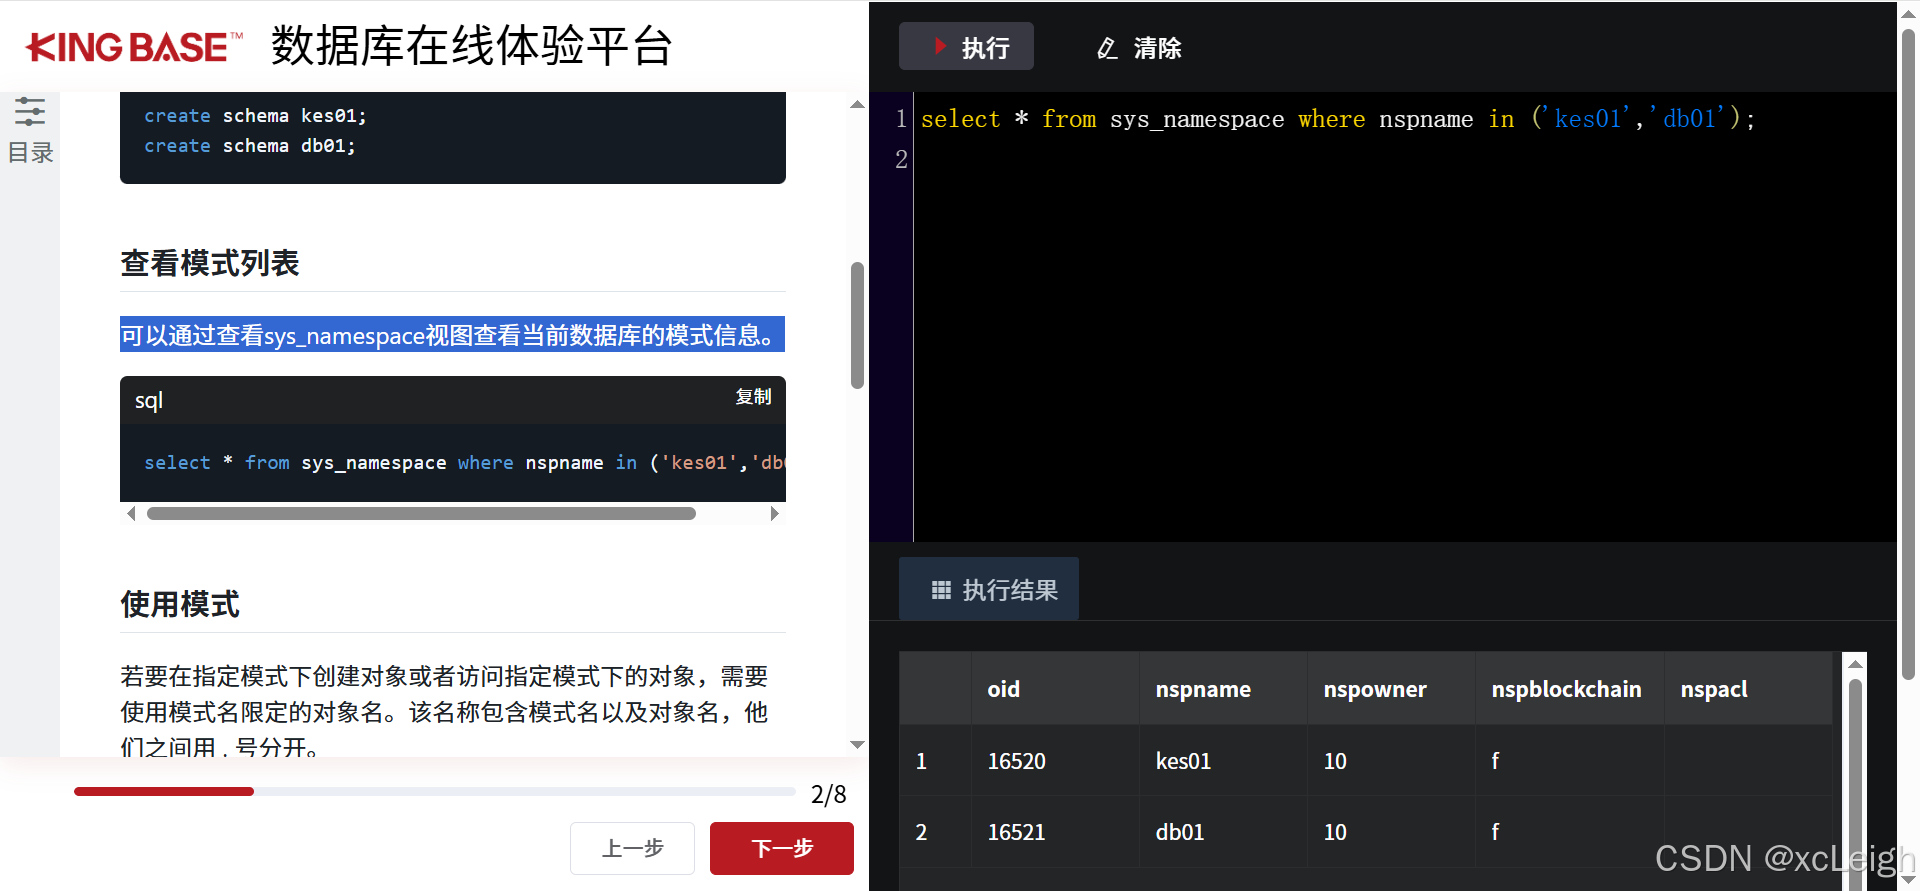This screenshot has height=891, width=1920.
Task: Go back with the 上一步 button
Action: pyautogui.click(x=632, y=848)
